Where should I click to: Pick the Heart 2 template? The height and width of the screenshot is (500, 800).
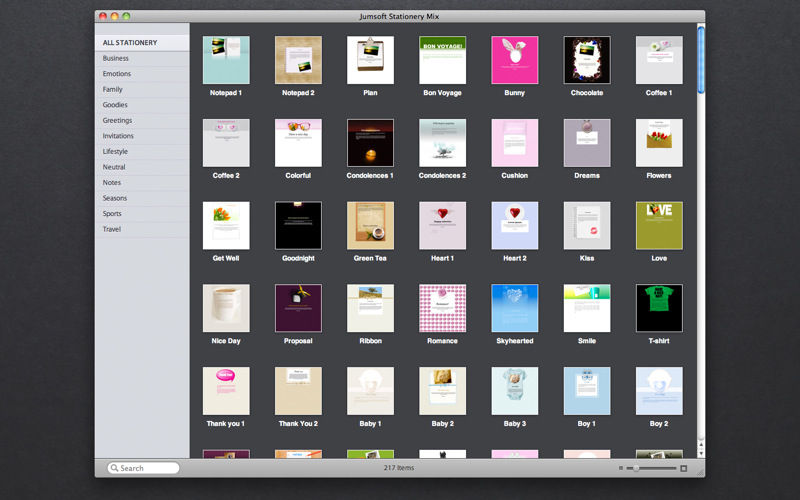click(x=515, y=226)
